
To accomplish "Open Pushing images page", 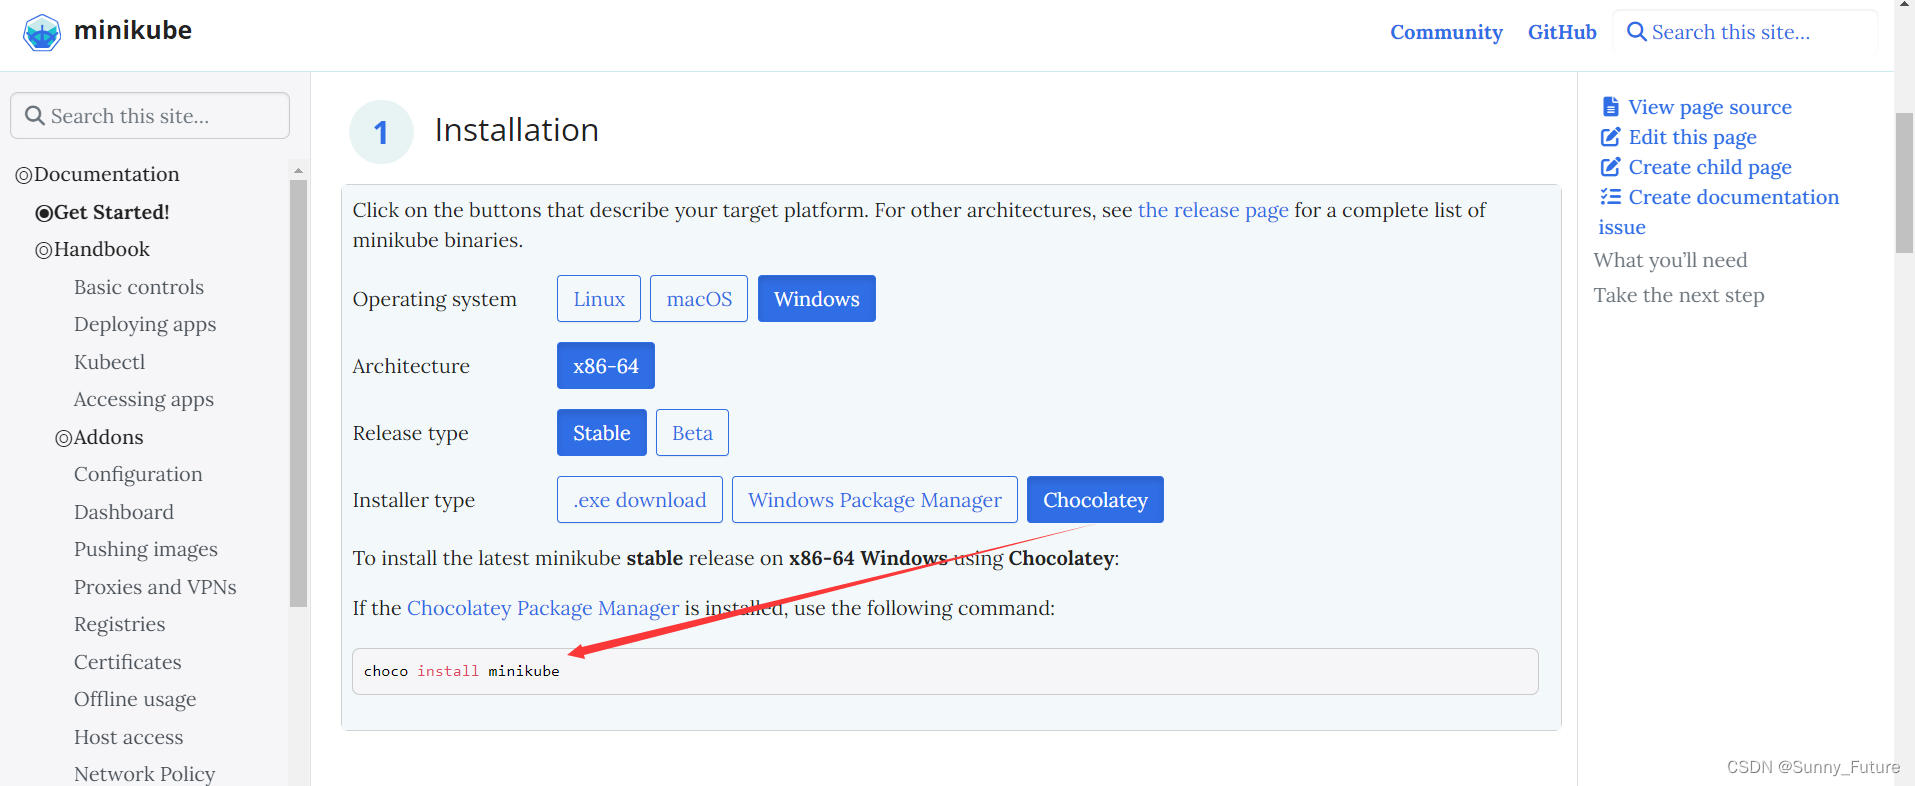I will click(x=146, y=549).
